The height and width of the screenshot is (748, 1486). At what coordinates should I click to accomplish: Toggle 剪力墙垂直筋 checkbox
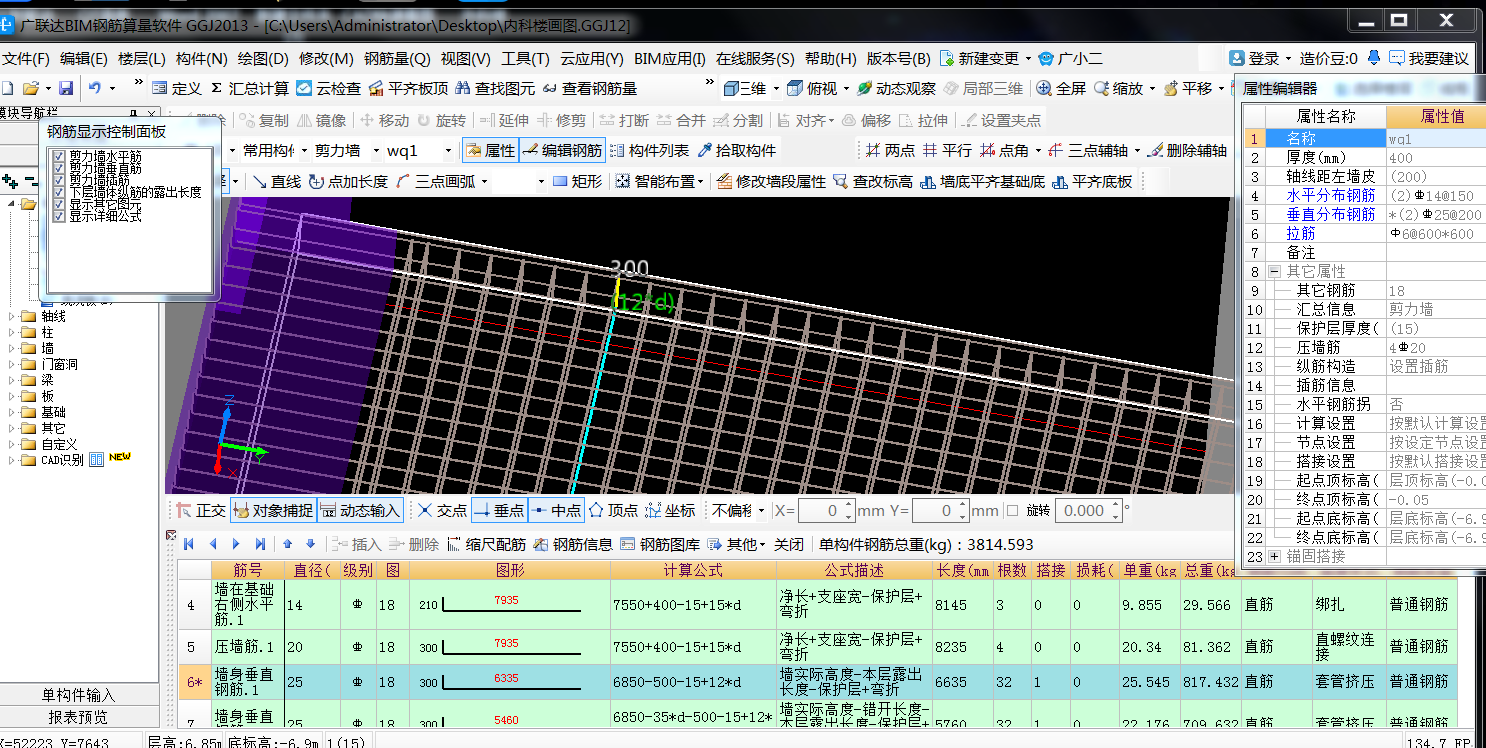[x=59, y=168]
